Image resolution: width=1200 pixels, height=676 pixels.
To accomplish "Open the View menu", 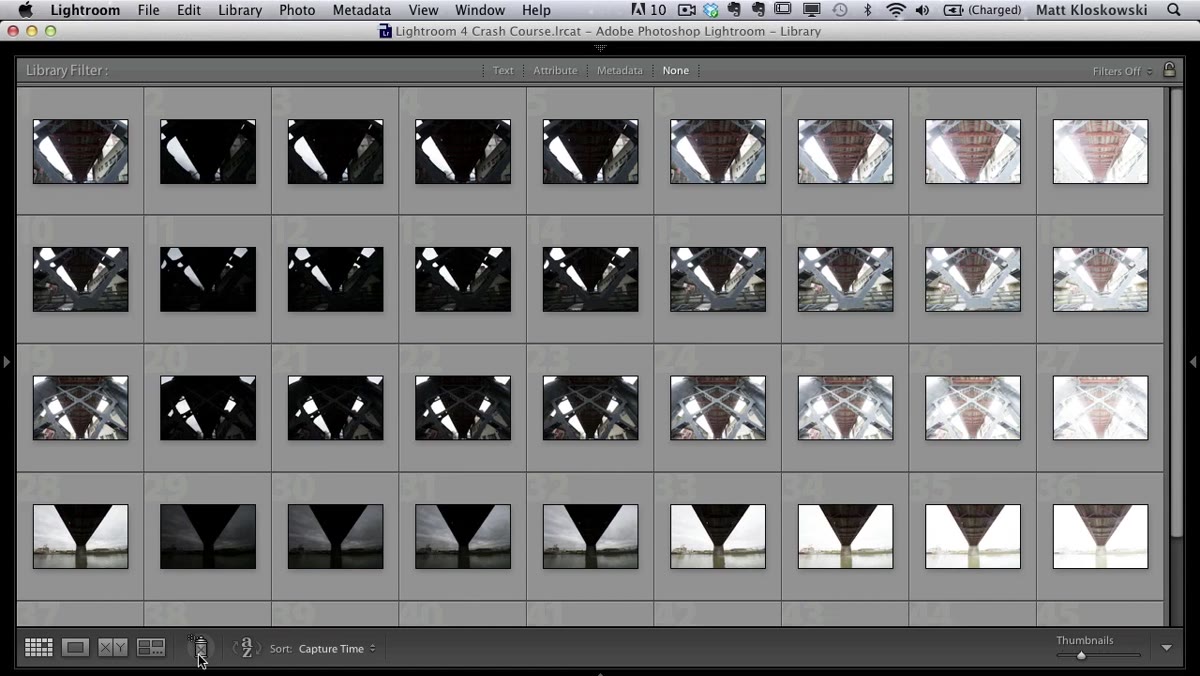I will (423, 10).
